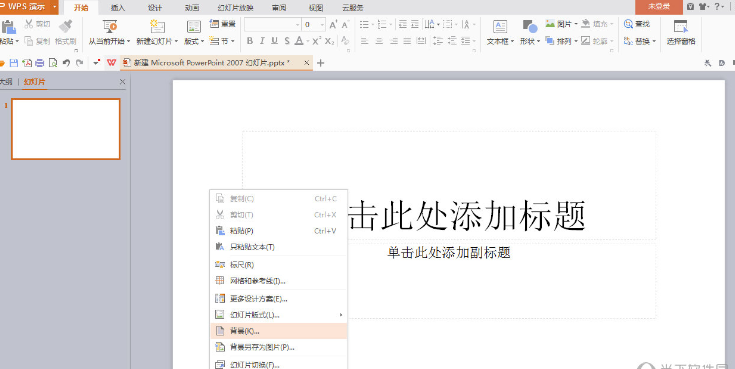Click the Undo arrow in quick toolbar

tap(66, 63)
